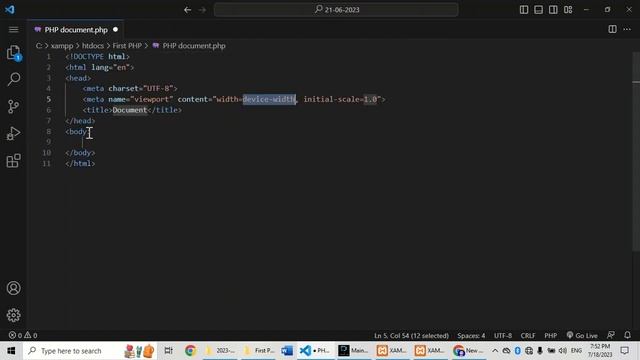The height and width of the screenshot is (360, 640).
Task: Click PHP document.php in the breadcrumb
Action: 194,46
